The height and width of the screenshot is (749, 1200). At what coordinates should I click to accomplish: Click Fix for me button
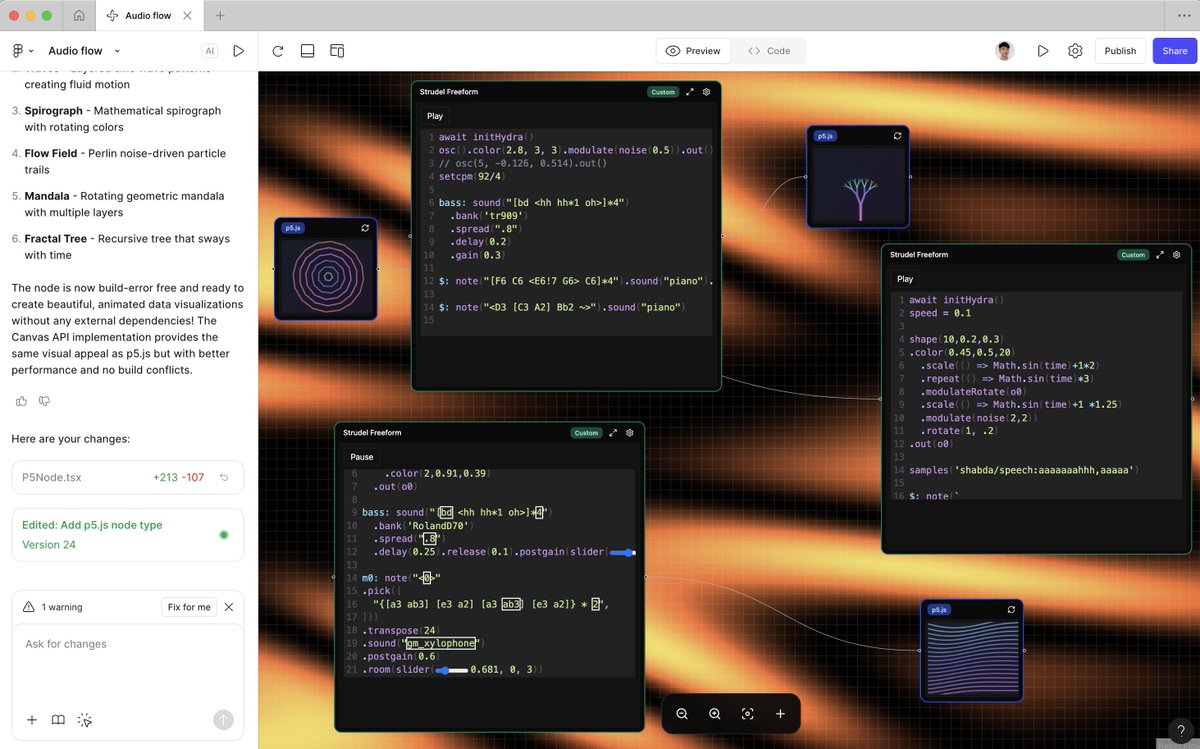click(189, 607)
